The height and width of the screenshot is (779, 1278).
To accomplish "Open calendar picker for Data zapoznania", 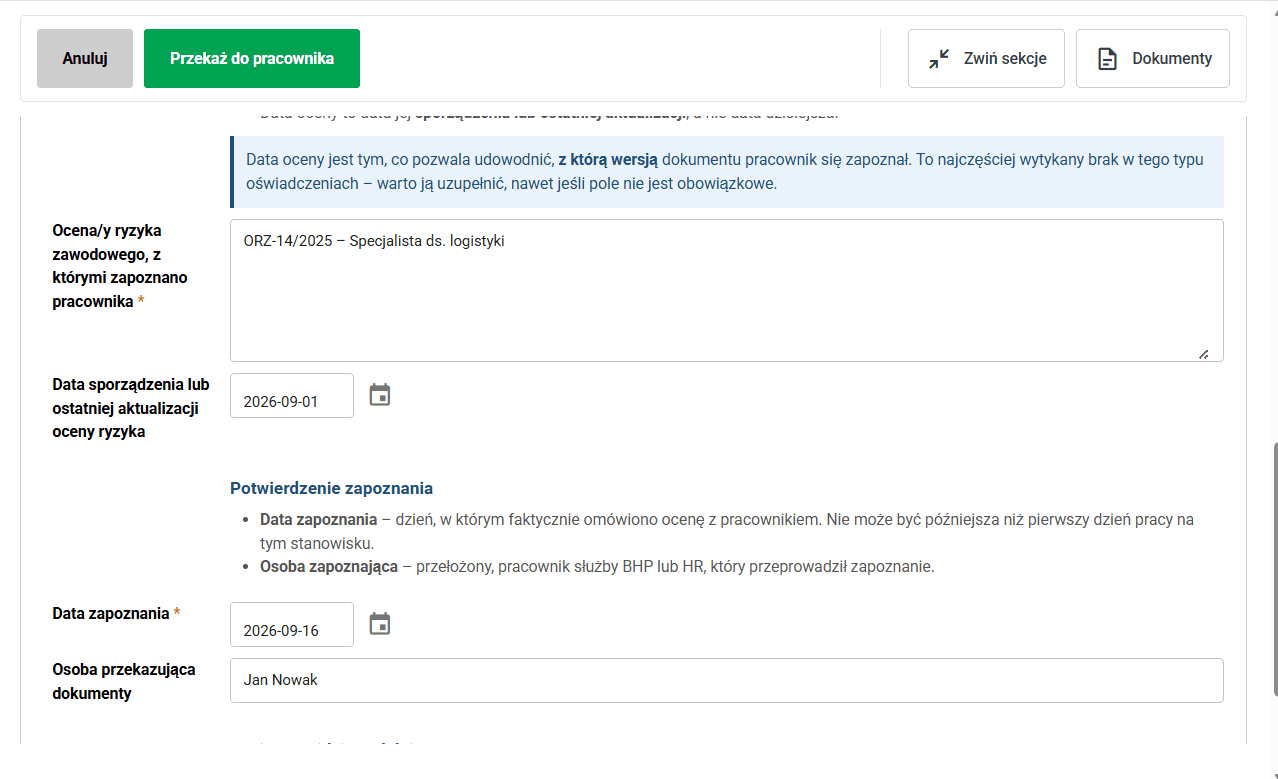I will tap(380, 624).
